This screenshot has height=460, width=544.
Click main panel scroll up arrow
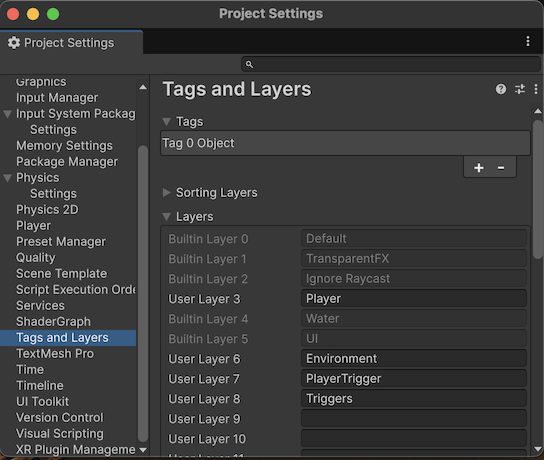538,111
